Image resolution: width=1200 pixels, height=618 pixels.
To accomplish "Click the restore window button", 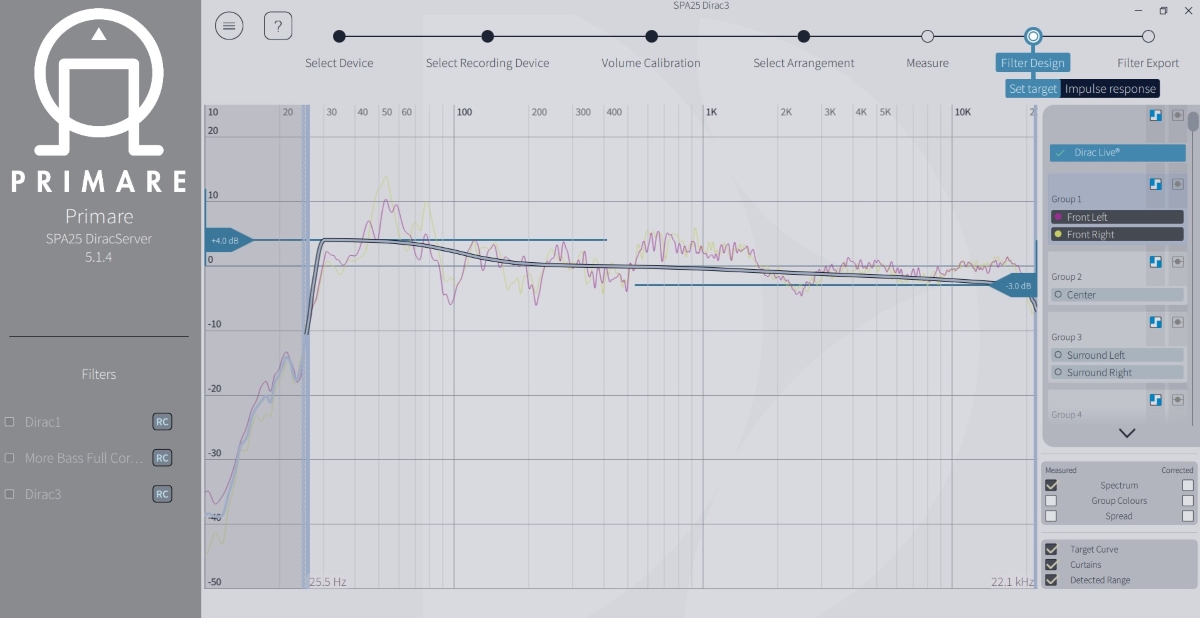I will pyautogui.click(x=1163, y=10).
